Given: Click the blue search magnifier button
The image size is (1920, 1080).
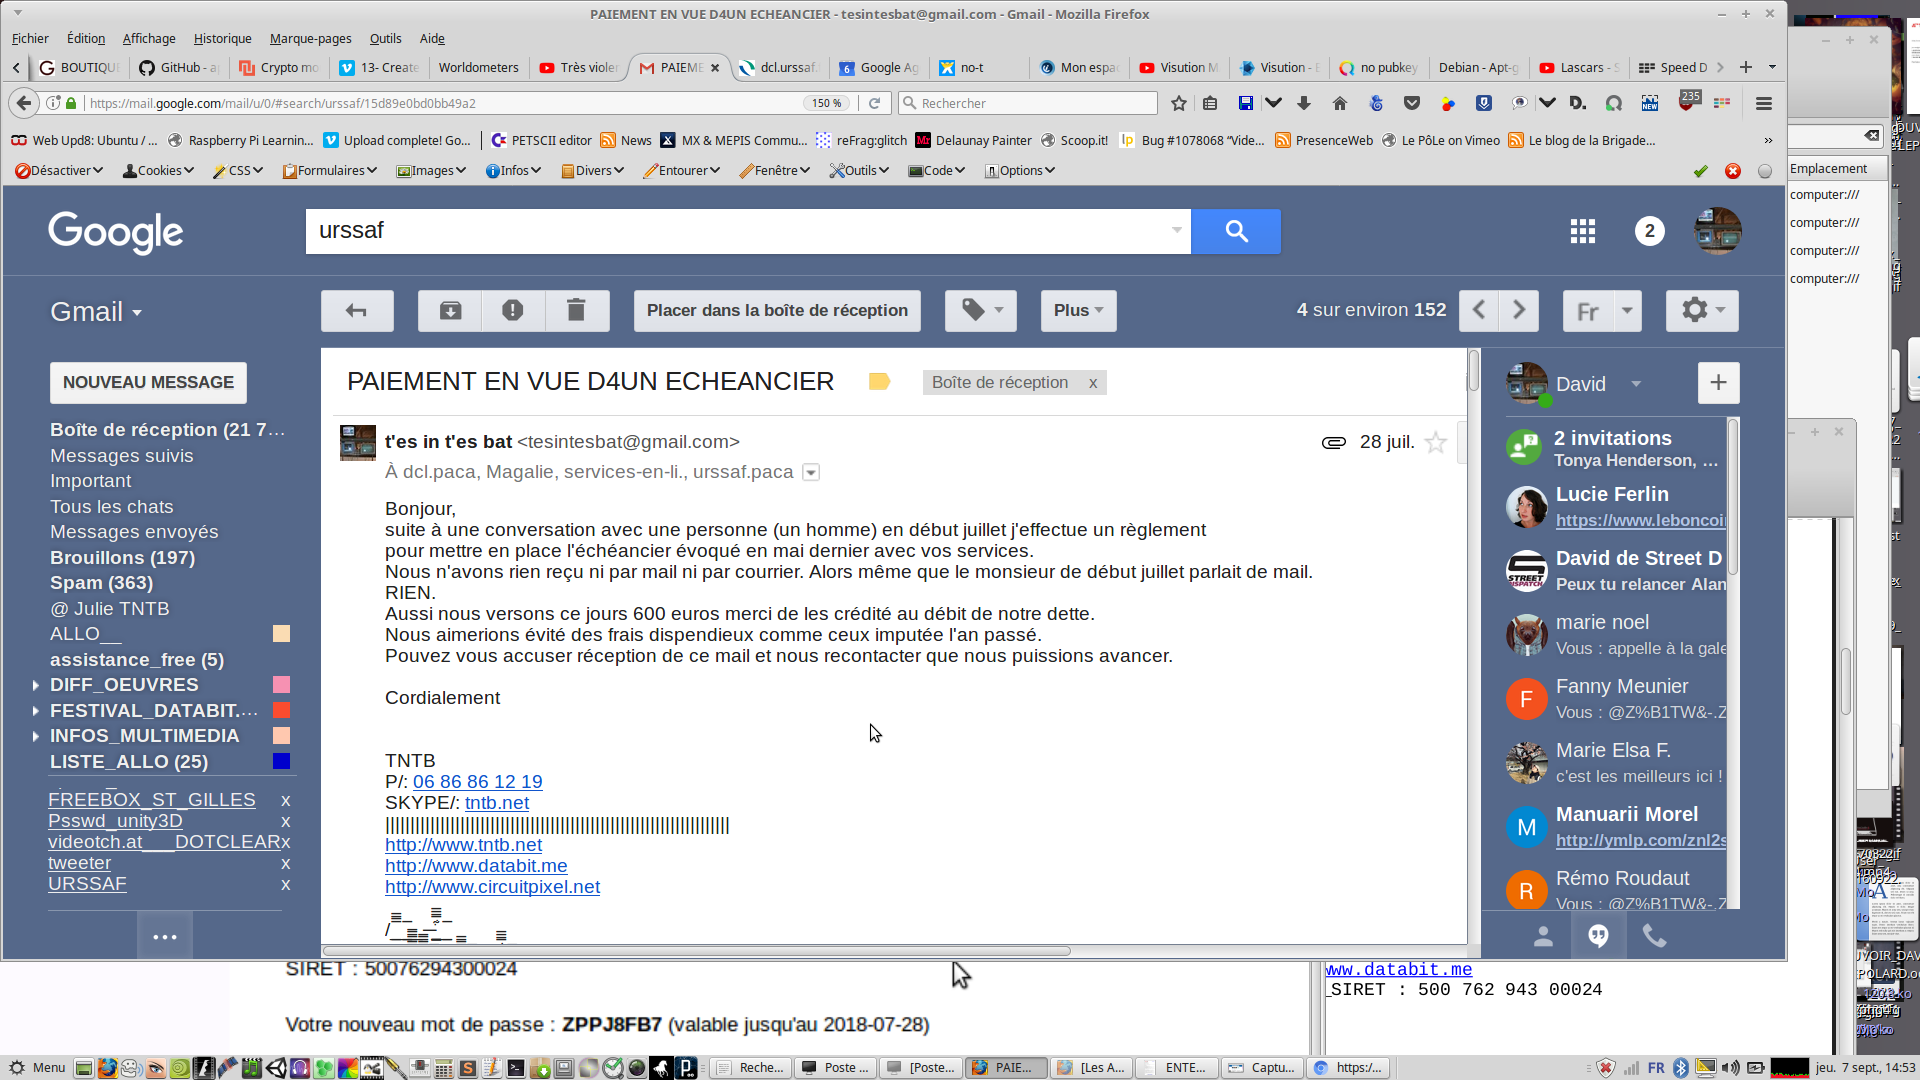Looking at the screenshot, I should coord(1236,232).
